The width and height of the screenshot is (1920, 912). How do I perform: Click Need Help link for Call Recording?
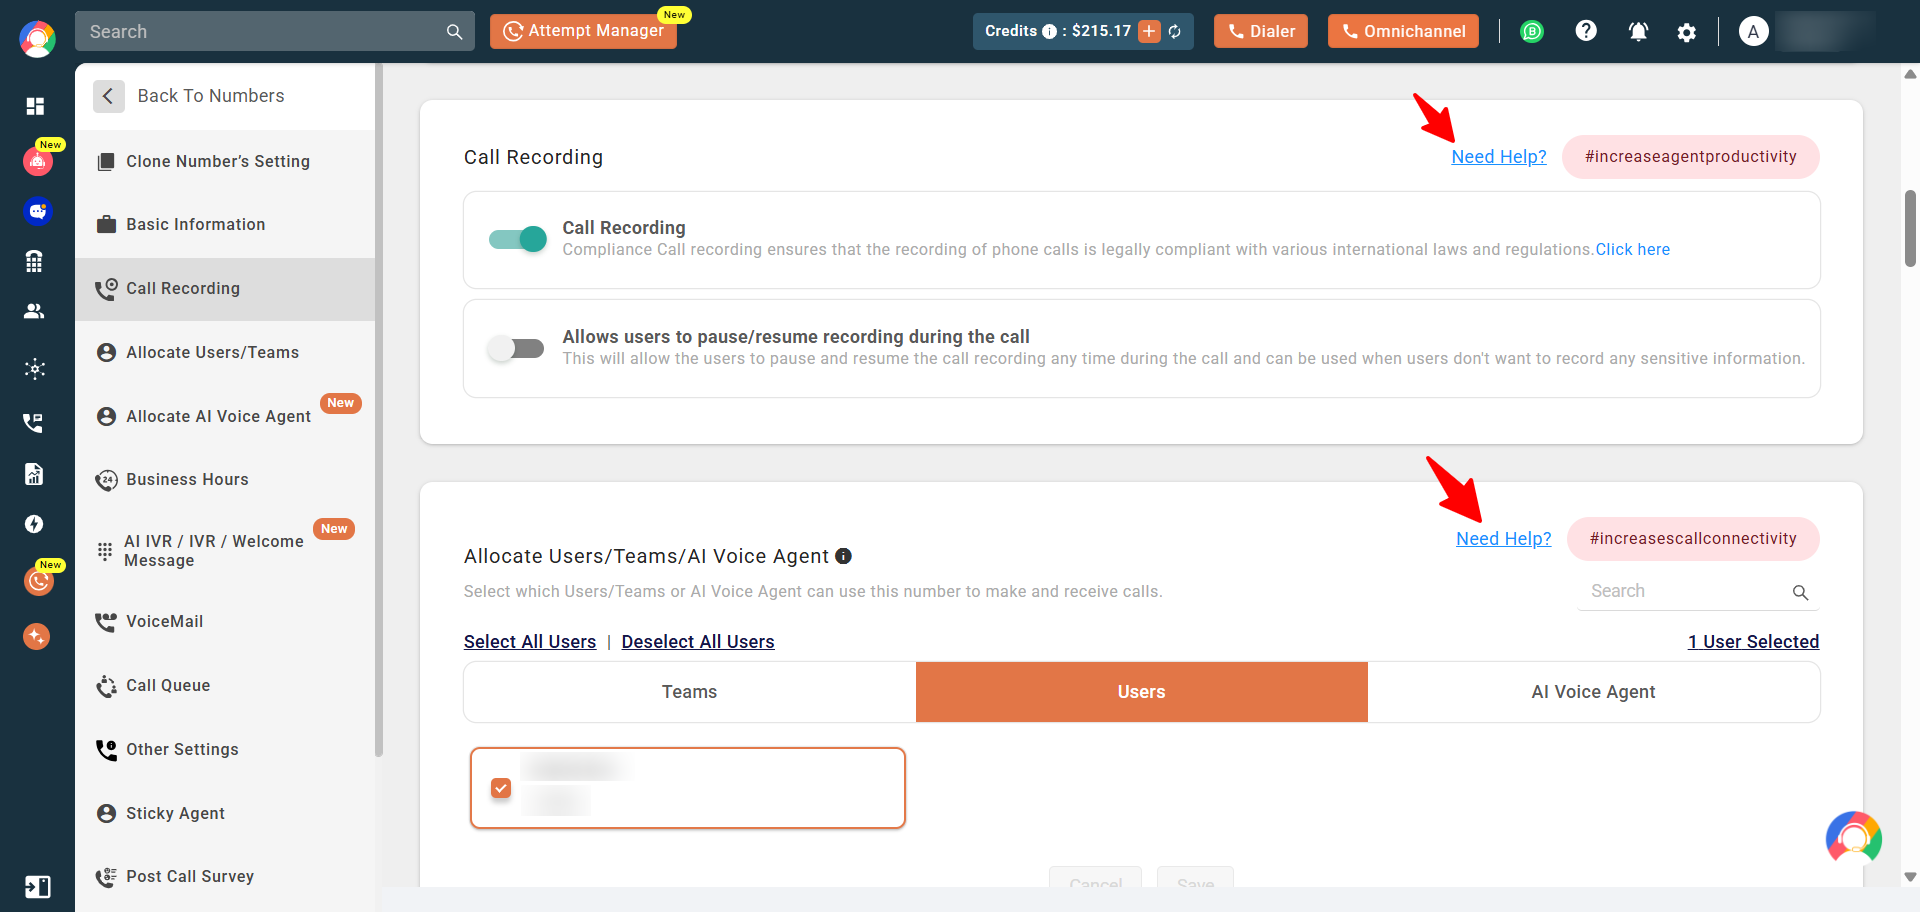click(x=1498, y=157)
